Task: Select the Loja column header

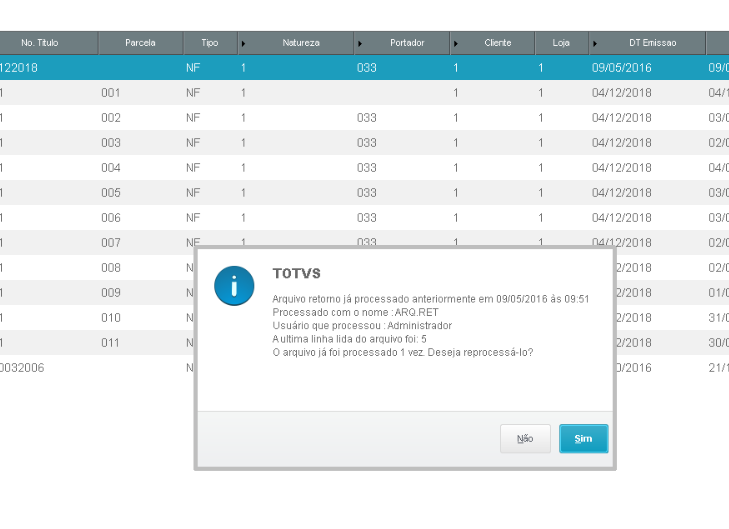Action: point(561,43)
